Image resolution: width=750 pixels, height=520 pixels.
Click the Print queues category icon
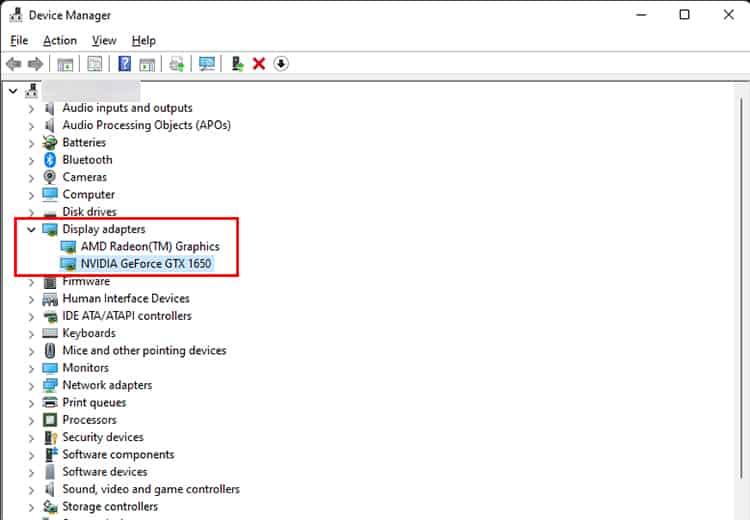tap(50, 402)
